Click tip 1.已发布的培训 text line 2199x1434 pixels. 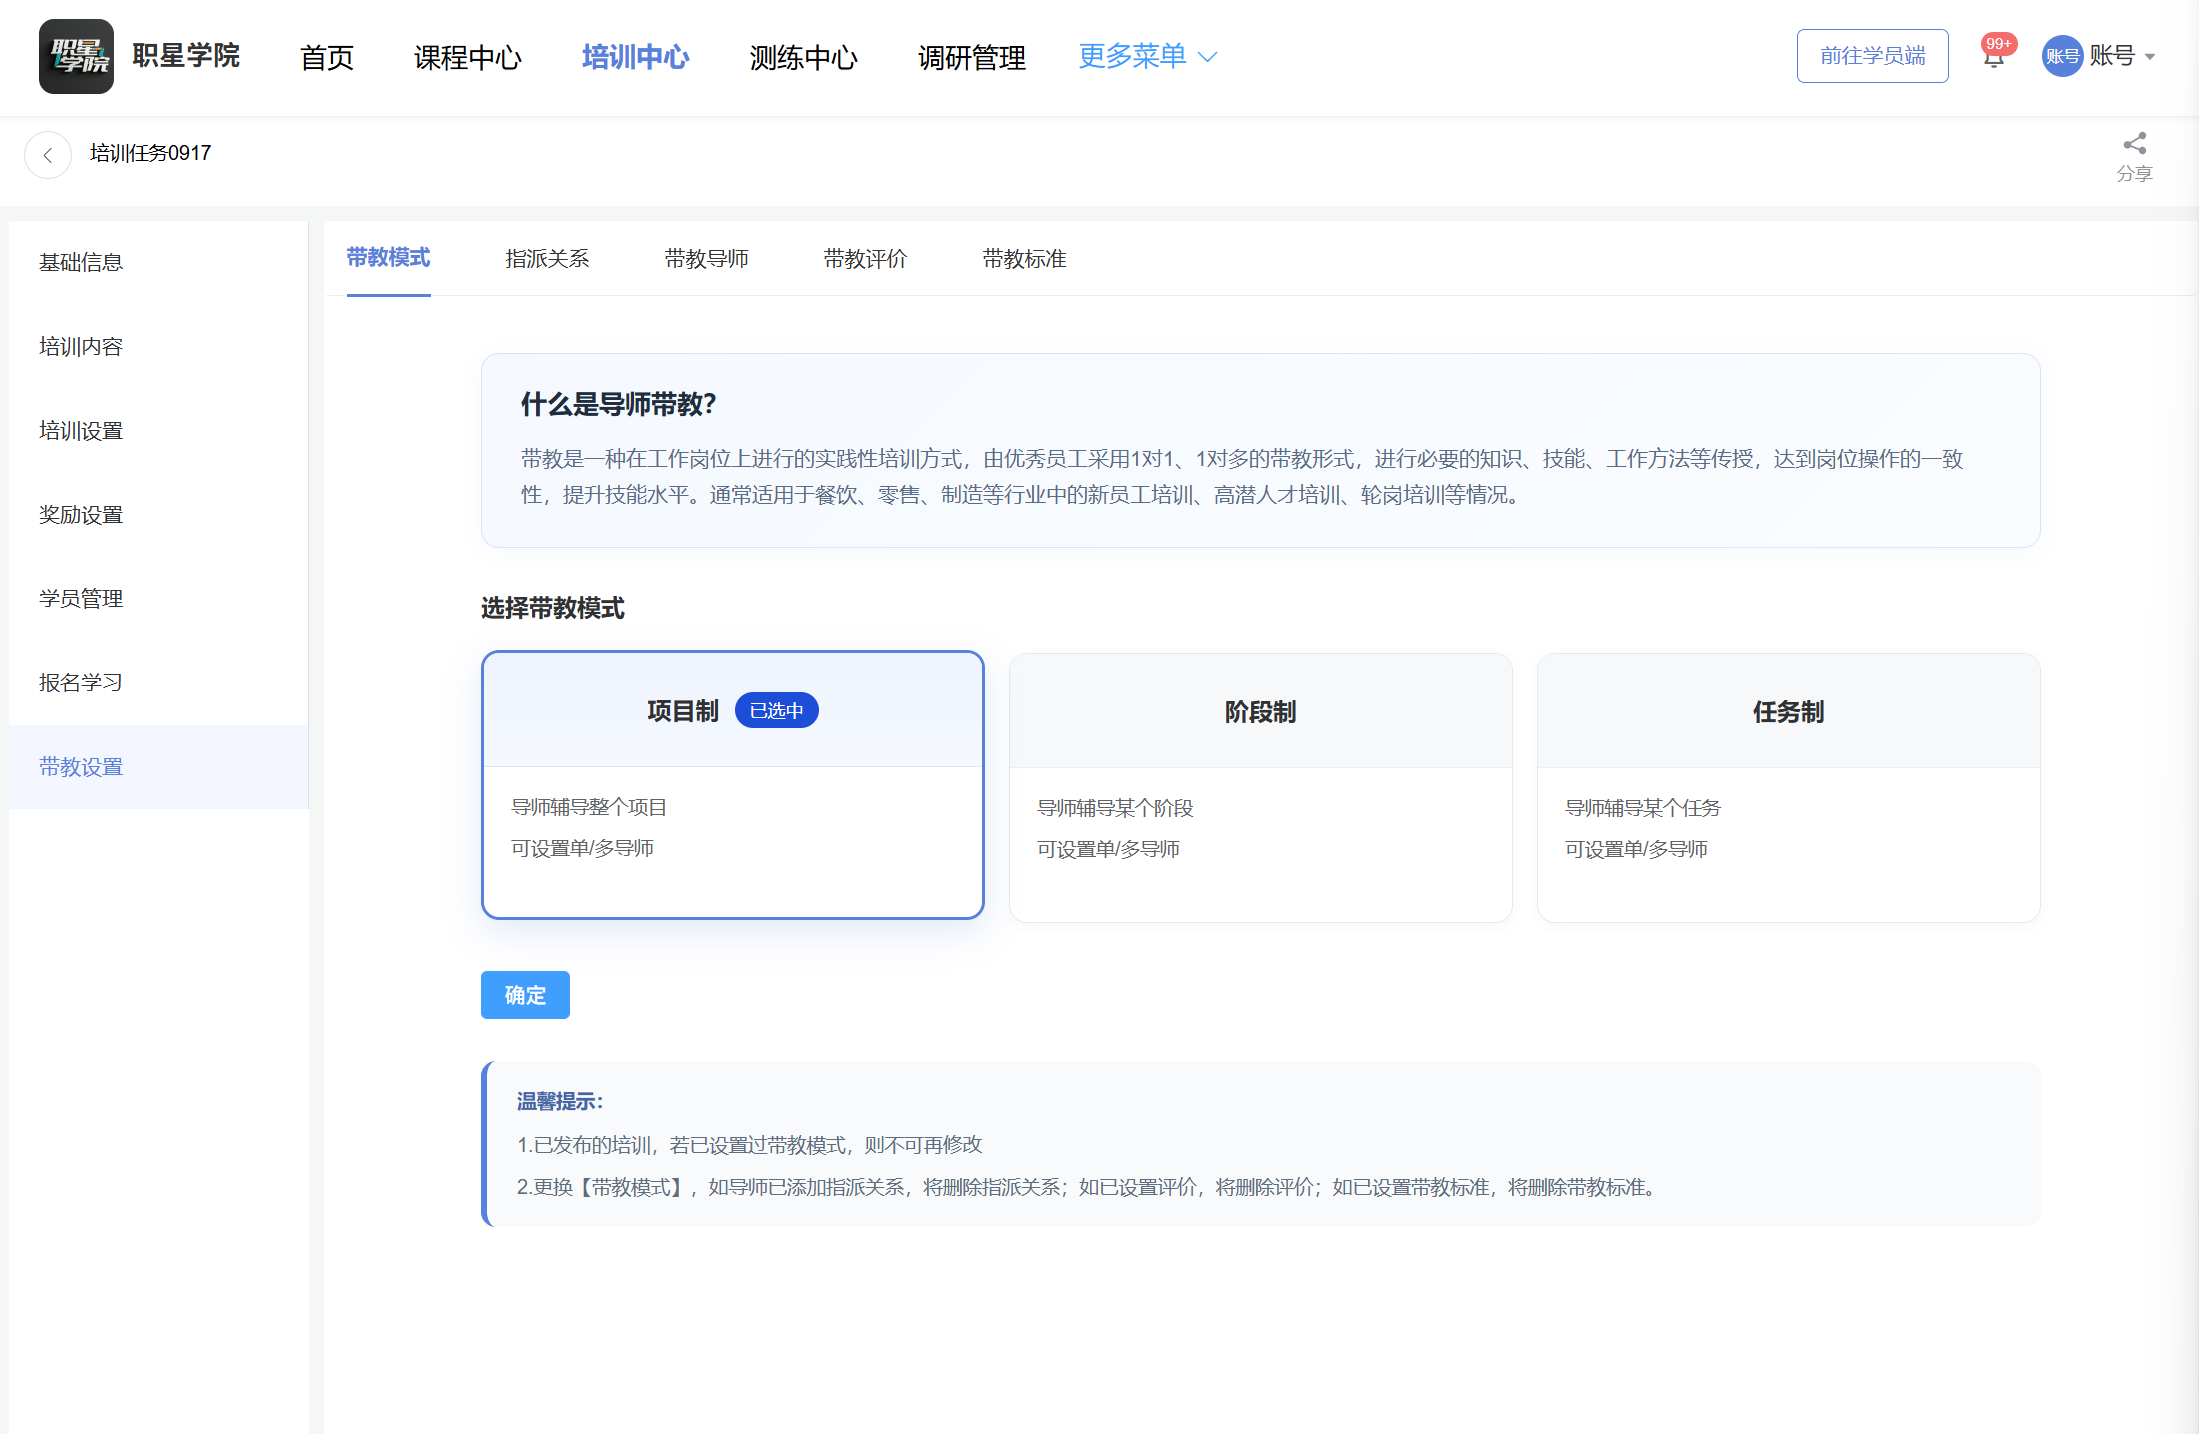coord(750,1144)
